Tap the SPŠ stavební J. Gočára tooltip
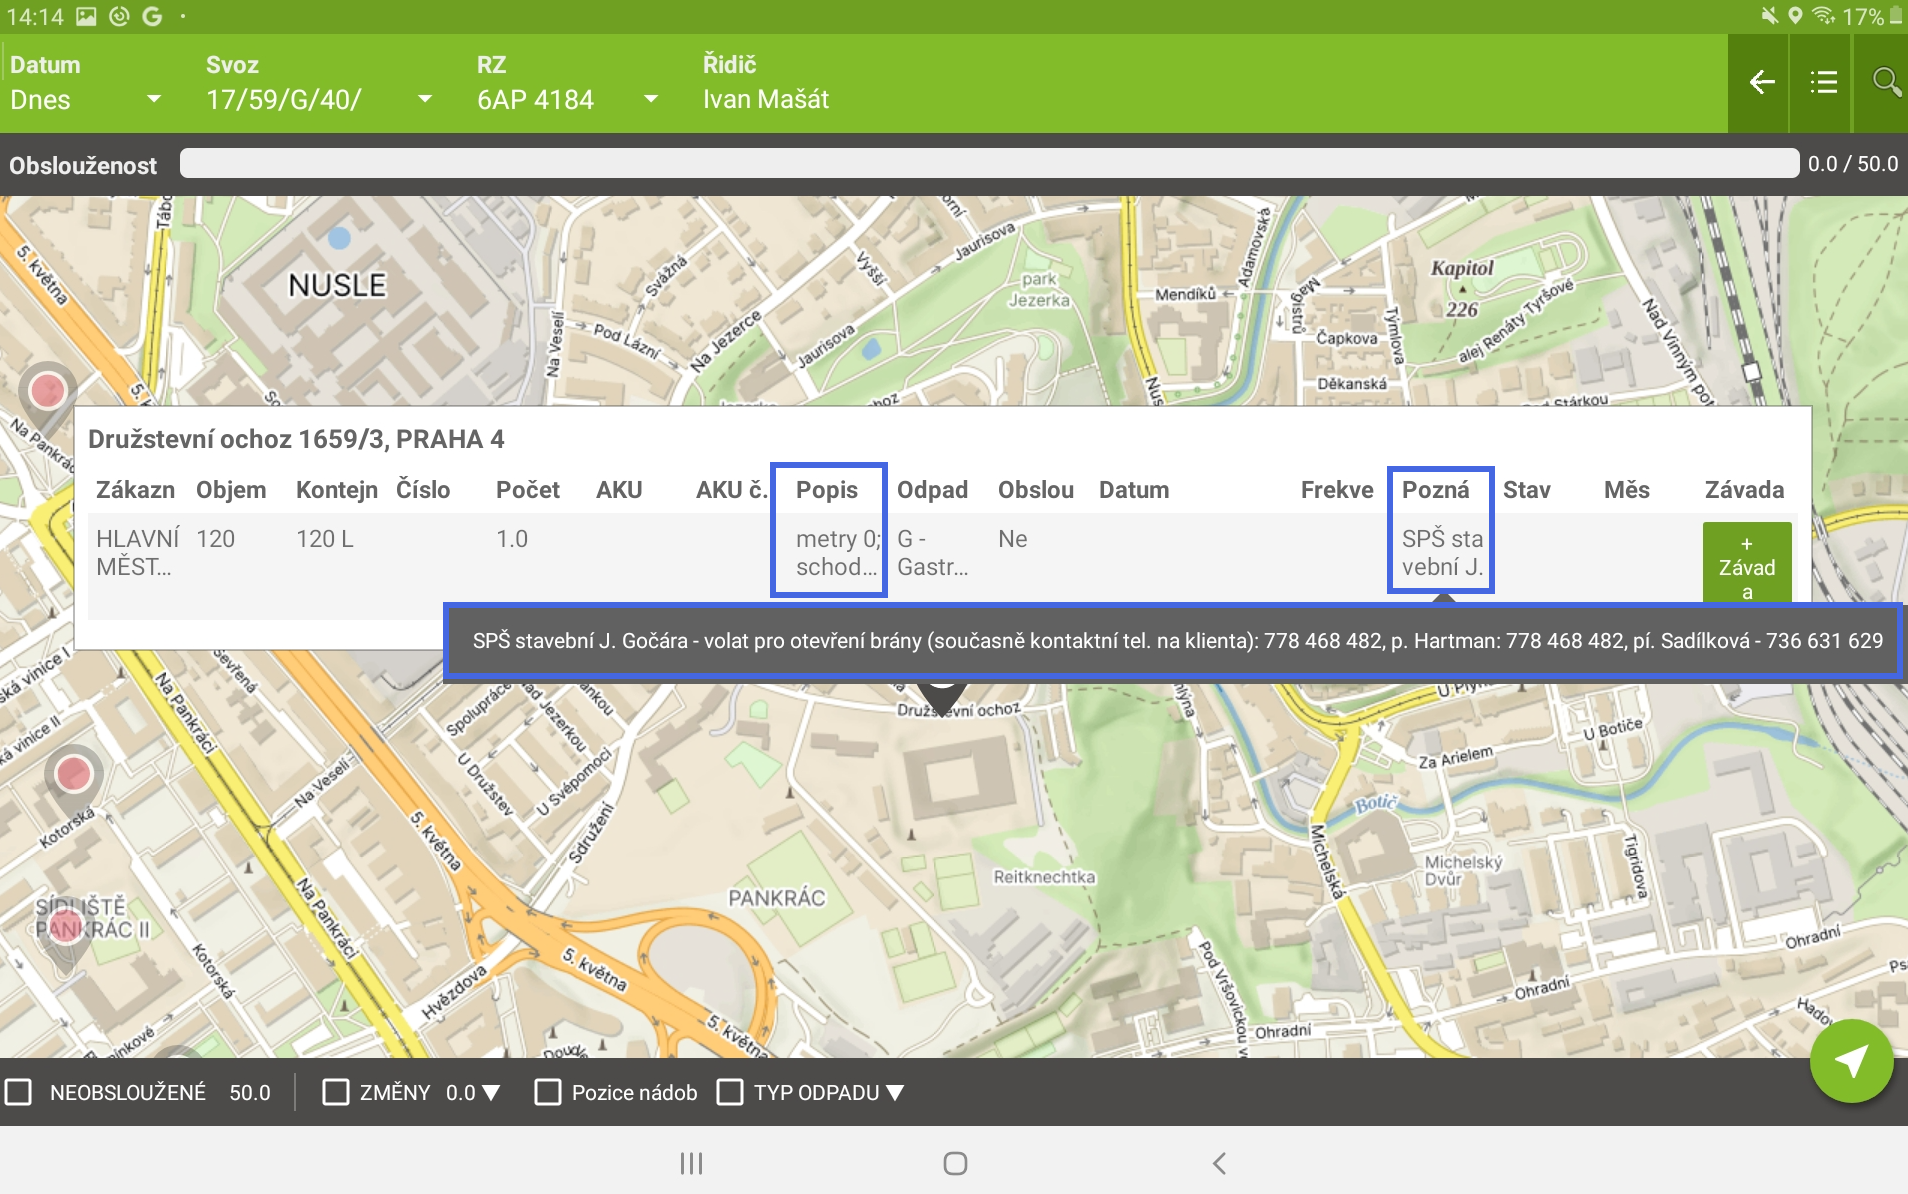This screenshot has width=1908, height=1194. point(1173,642)
